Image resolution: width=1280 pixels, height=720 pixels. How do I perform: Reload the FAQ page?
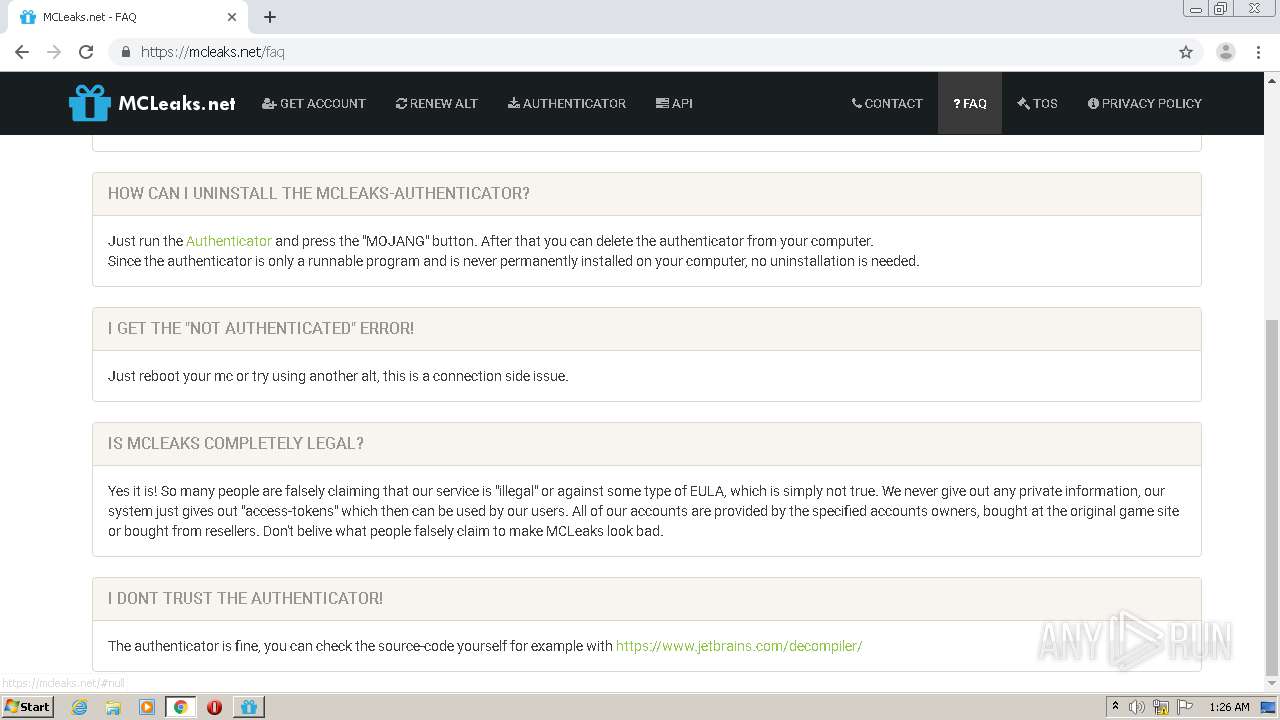pyautogui.click(x=86, y=52)
